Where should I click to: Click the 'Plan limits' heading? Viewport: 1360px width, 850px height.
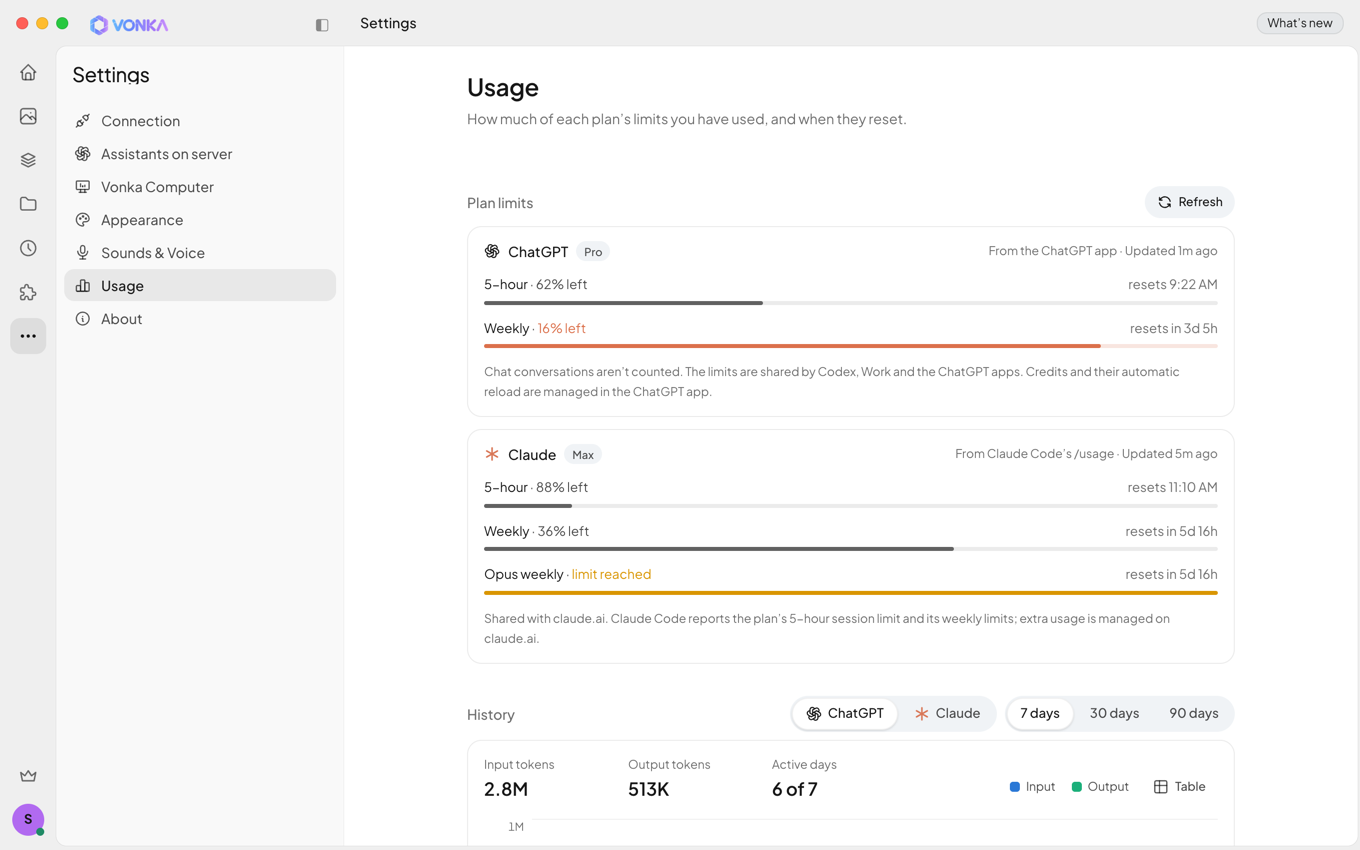[500, 203]
